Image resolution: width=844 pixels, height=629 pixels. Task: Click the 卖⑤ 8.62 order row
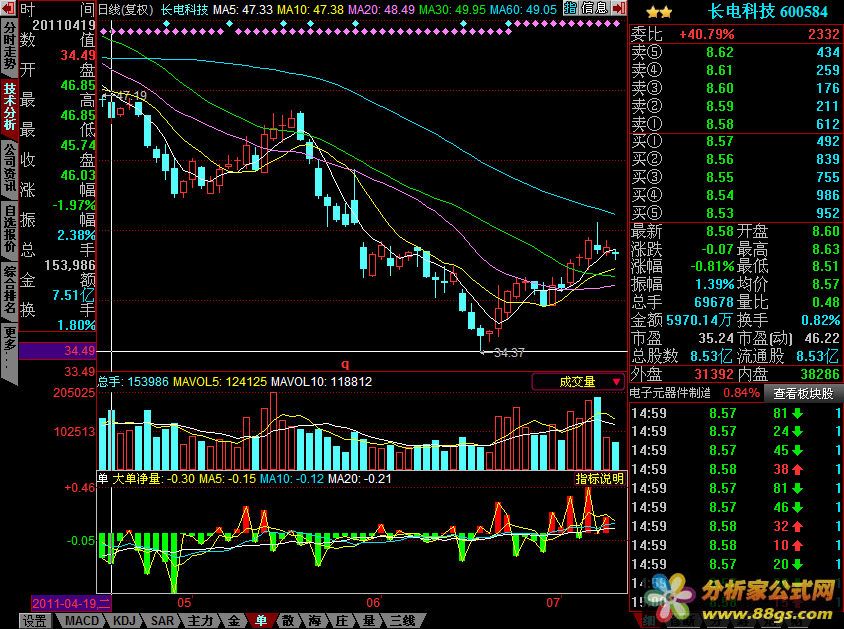click(735, 52)
